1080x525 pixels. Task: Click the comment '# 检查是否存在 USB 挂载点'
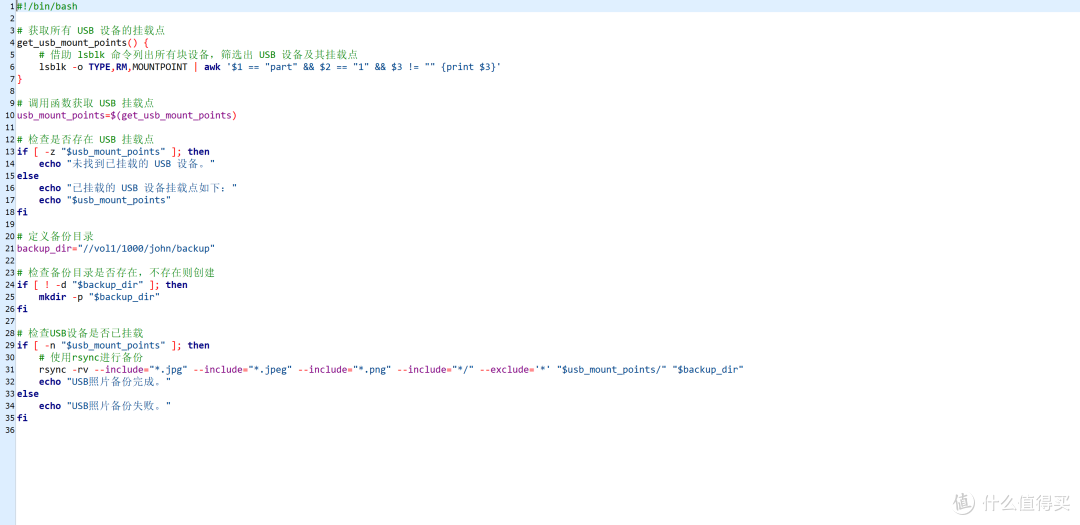(85, 140)
